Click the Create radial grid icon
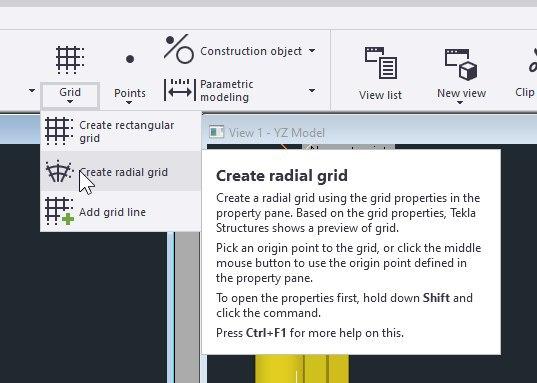 point(59,171)
